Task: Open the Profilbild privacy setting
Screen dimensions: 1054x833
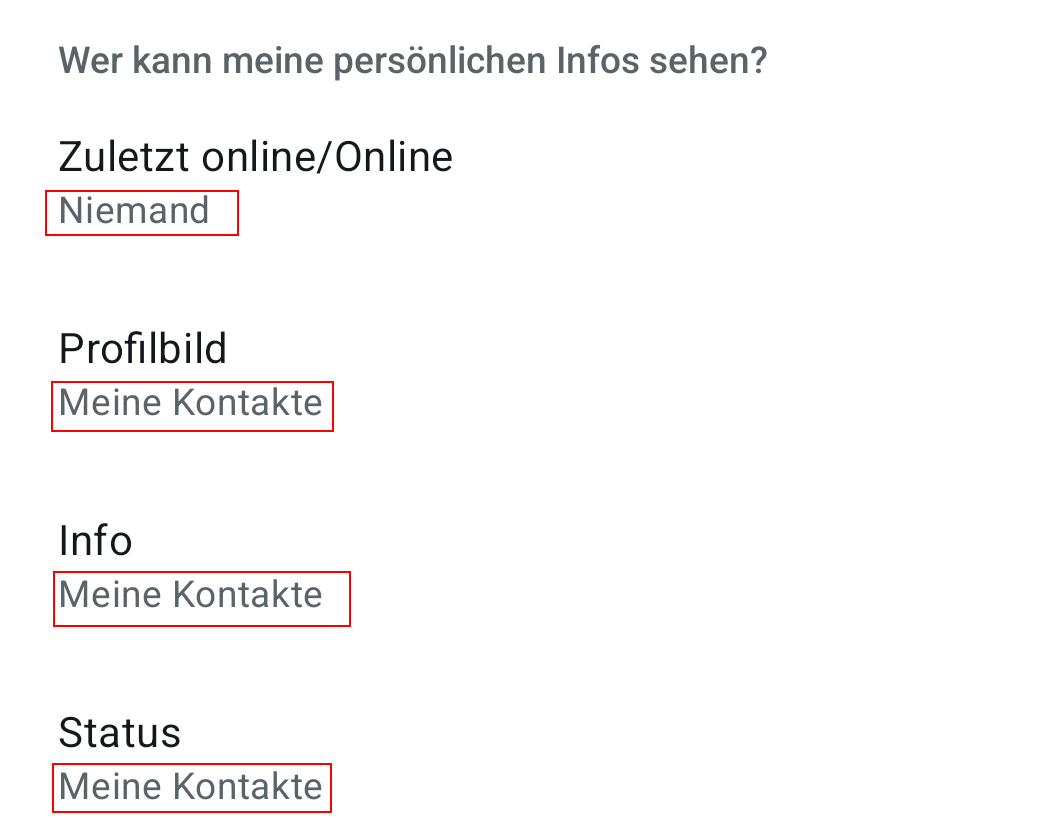Action: click(x=143, y=349)
